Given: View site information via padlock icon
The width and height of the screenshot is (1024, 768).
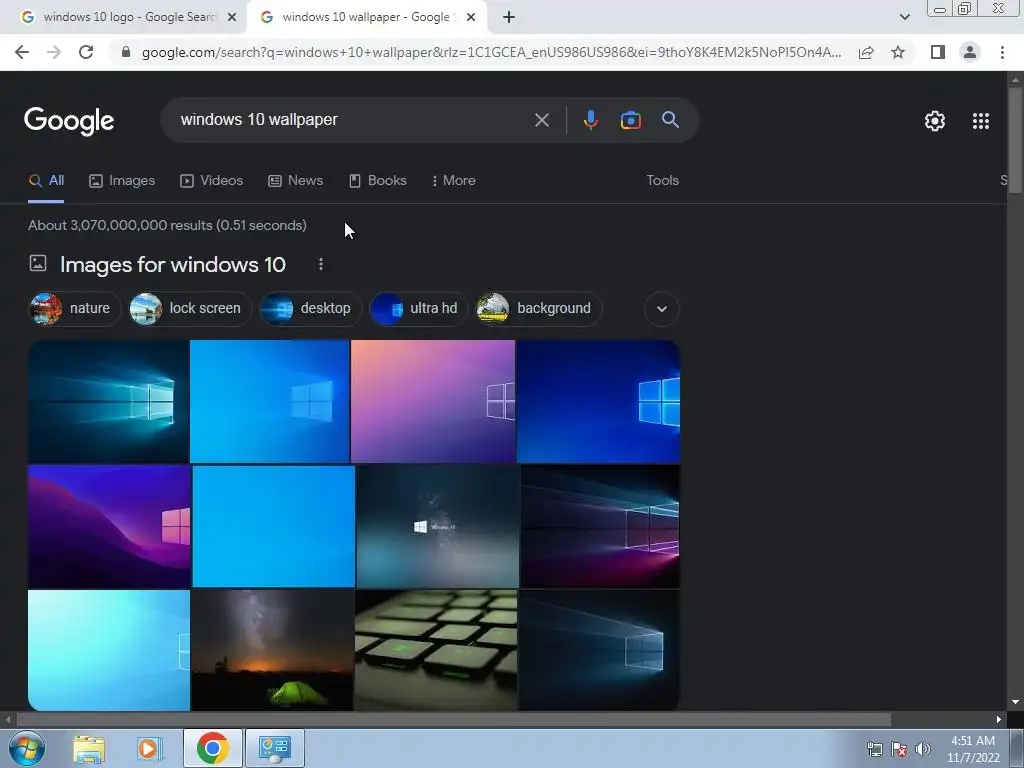Looking at the screenshot, I should (x=126, y=52).
